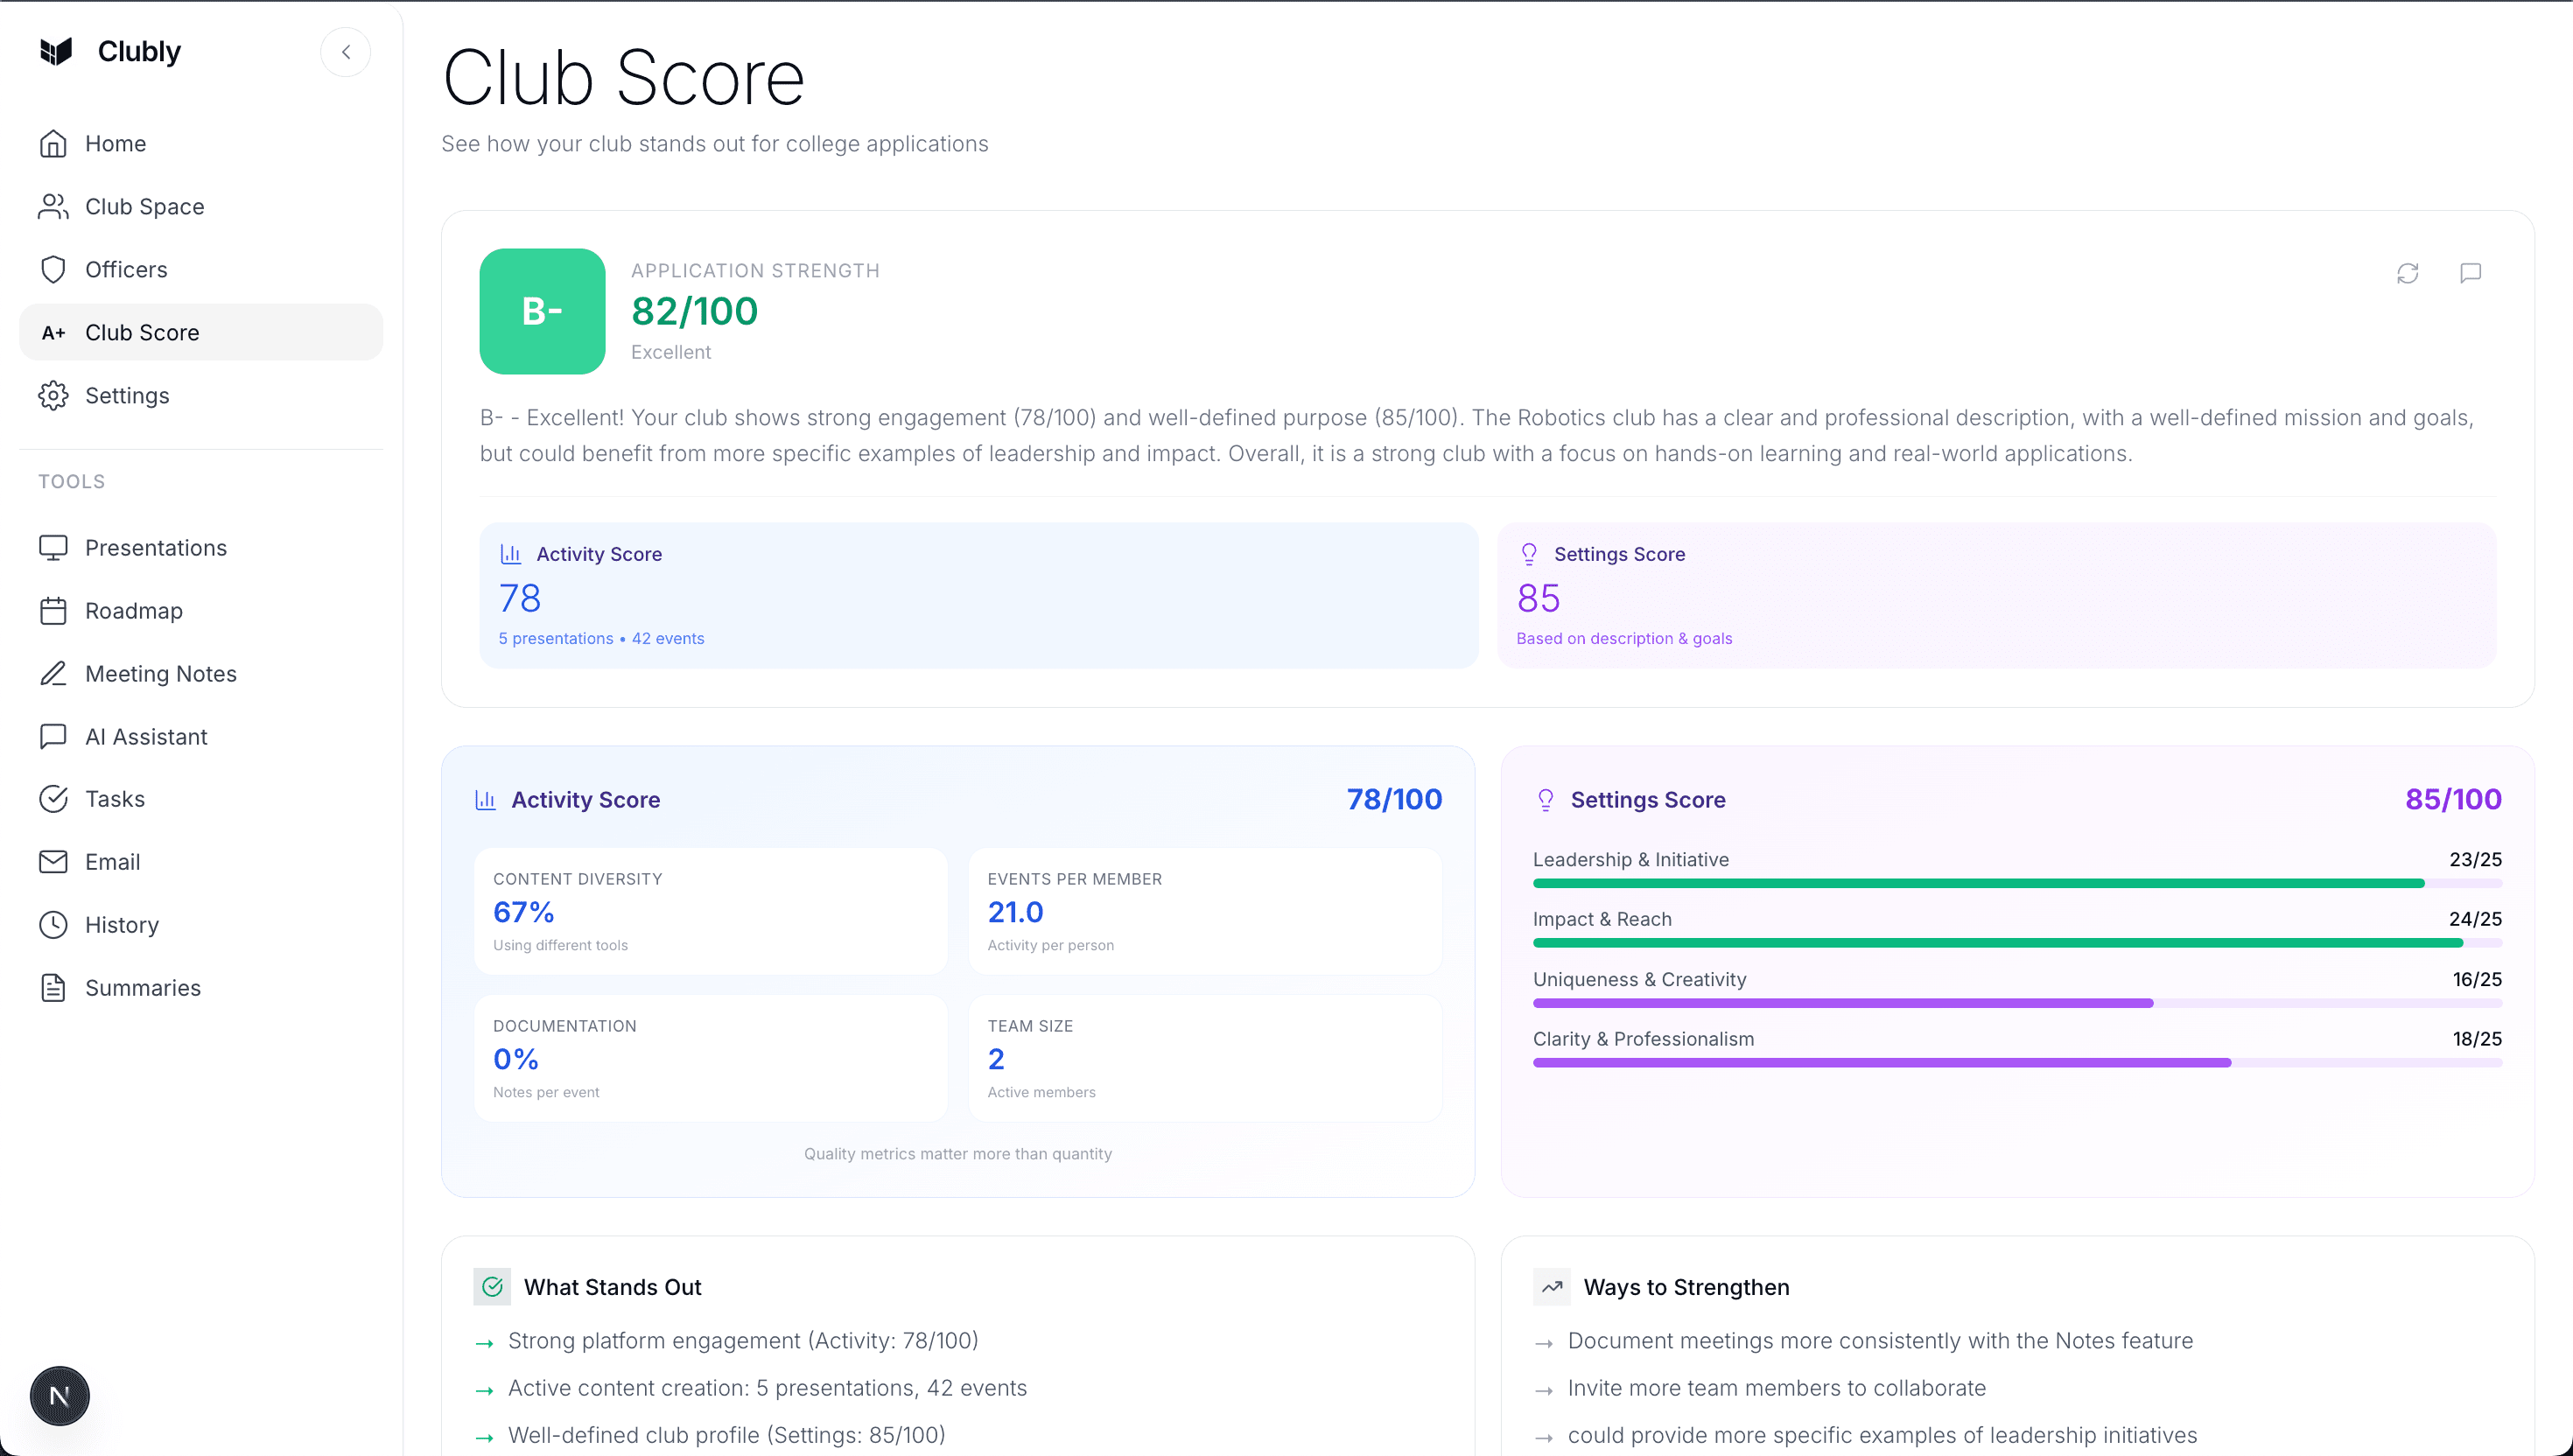Click the Meeting Notes pencil icon
The image size is (2573, 1456).
point(54,673)
